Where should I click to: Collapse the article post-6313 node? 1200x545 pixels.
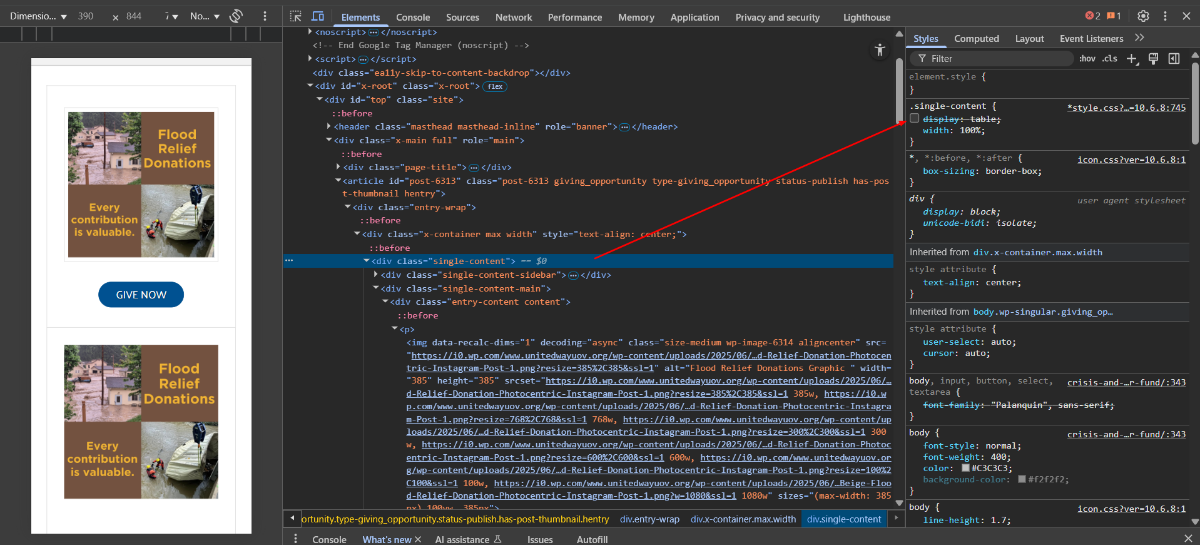[x=336, y=180]
